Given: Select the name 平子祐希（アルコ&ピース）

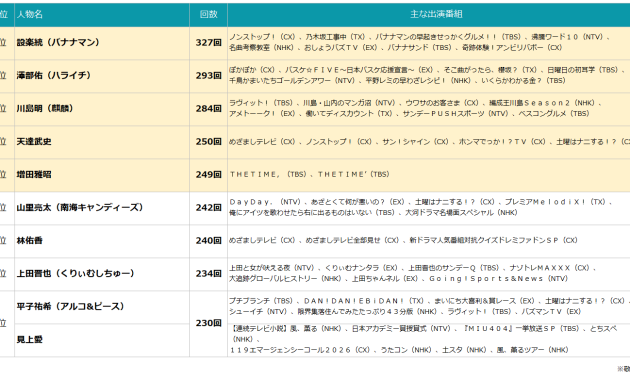Looking at the screenshot, I should click(x=71, y=306).
